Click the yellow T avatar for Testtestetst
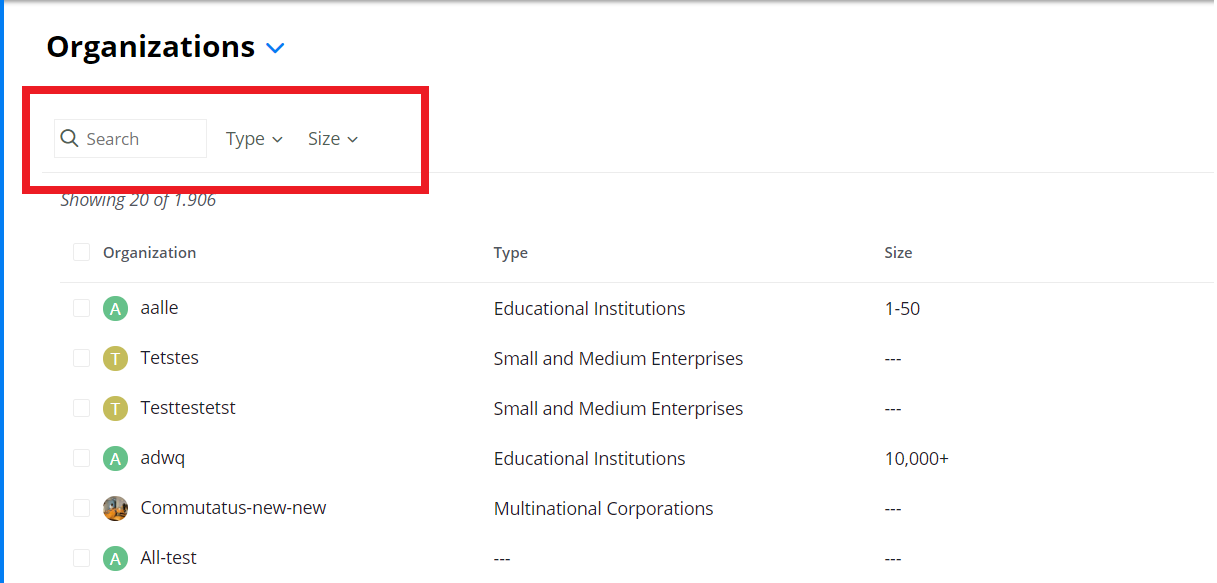The image size is (1217, 583). (x=116, y=409)
